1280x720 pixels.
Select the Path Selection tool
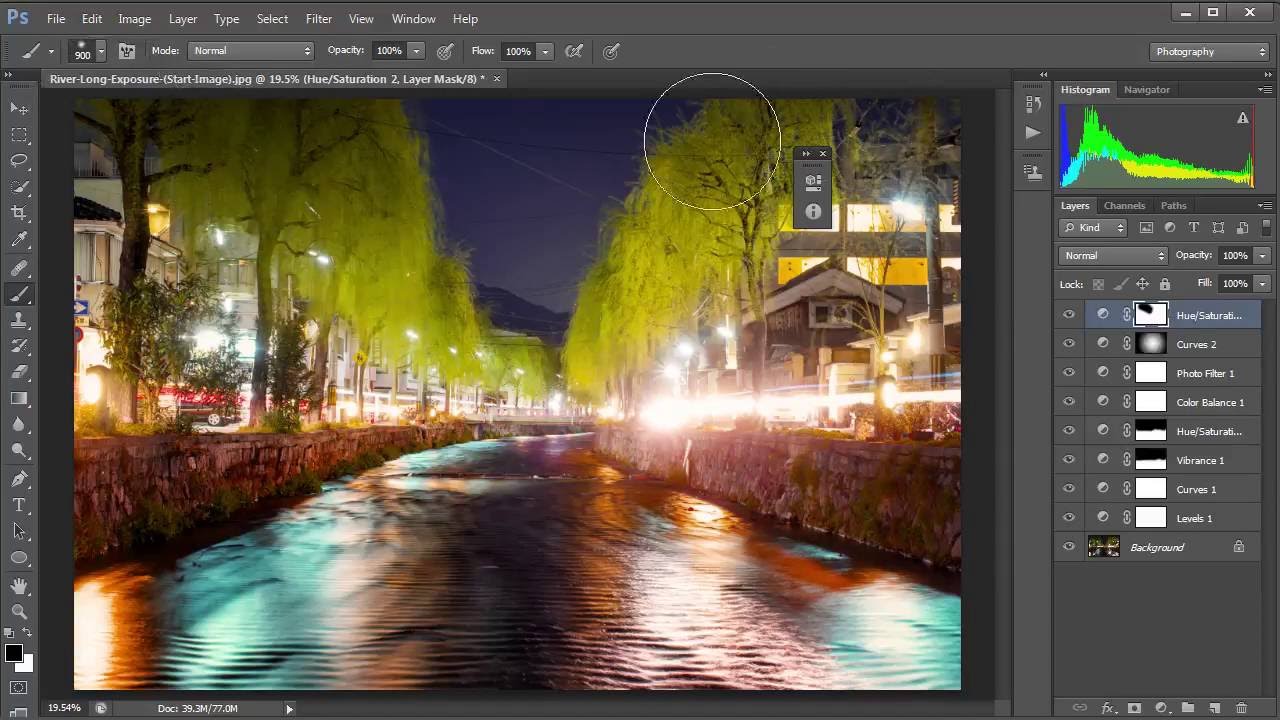coord(19,531)
